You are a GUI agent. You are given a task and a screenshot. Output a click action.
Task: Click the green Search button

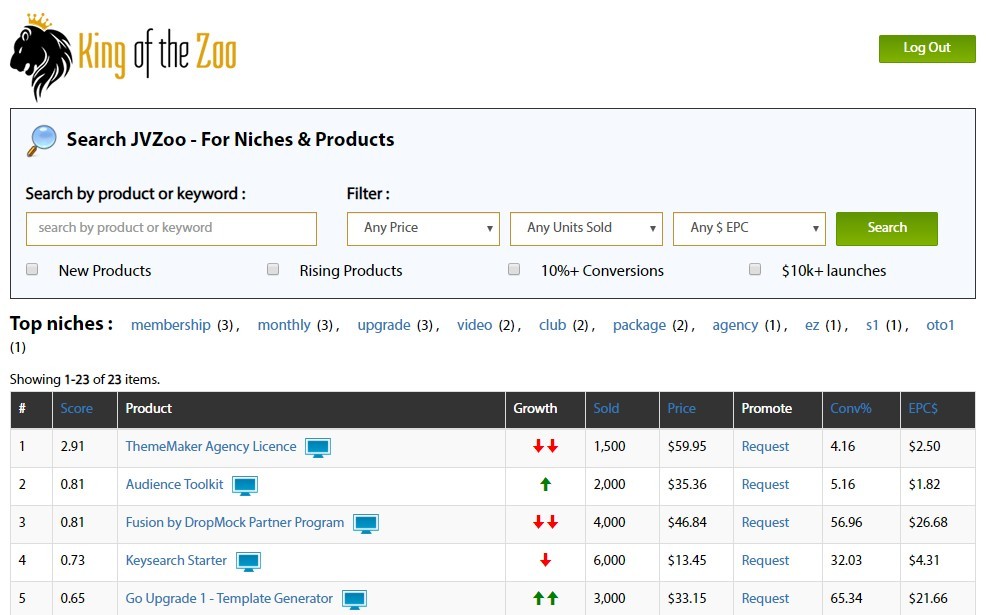(x=887, y=228)
